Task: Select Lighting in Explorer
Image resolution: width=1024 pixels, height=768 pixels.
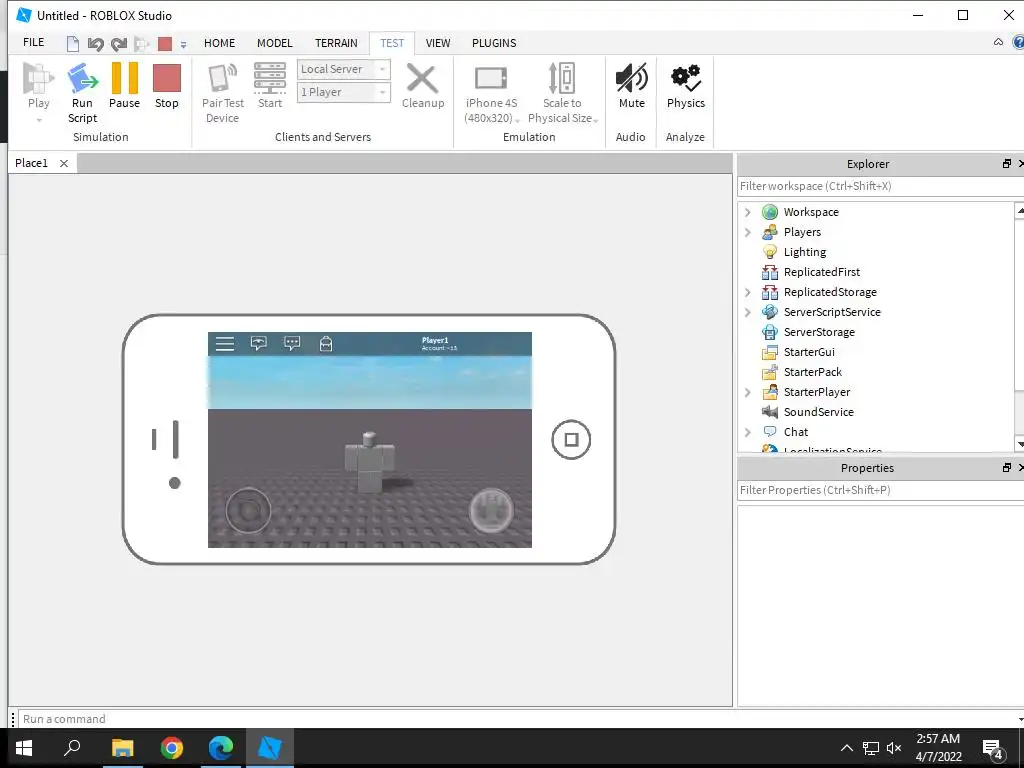Action: (x=805, y=252)
